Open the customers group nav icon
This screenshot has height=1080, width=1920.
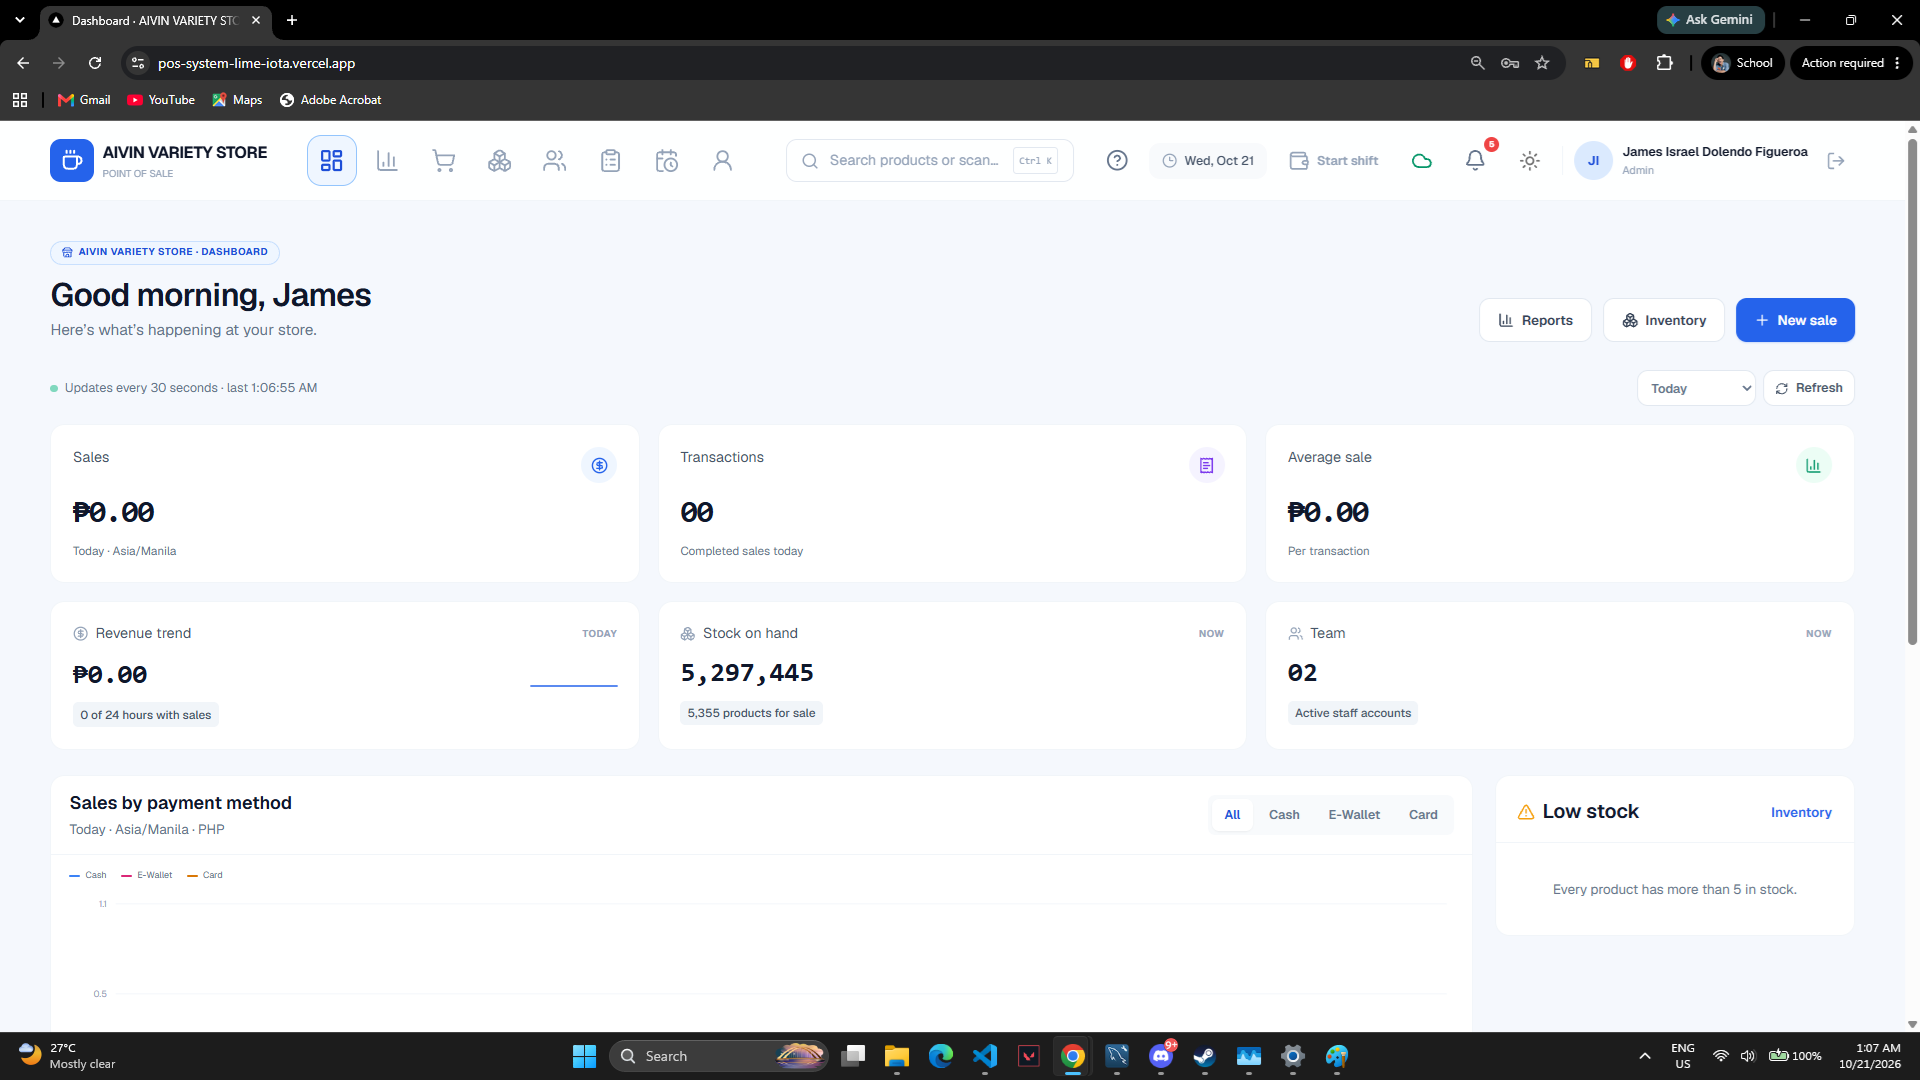point(555,161)
